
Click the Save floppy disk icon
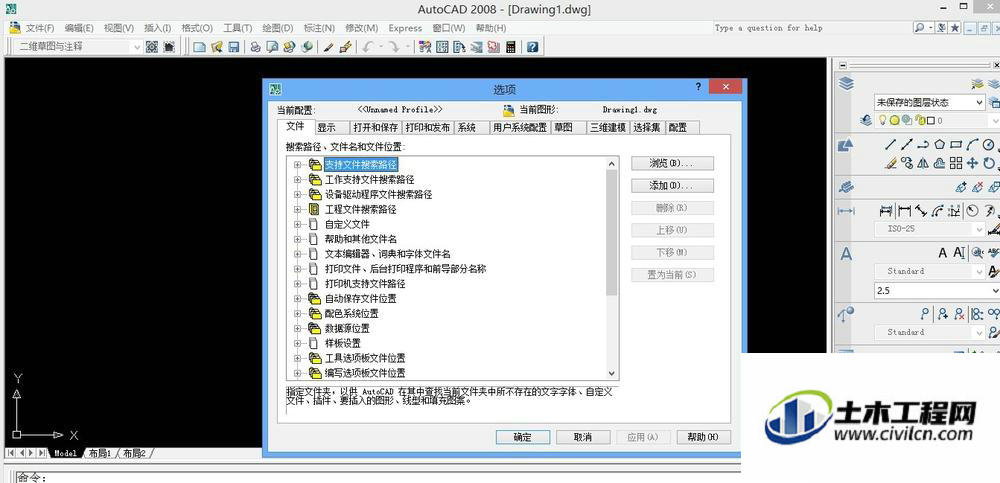click(233, 47)
